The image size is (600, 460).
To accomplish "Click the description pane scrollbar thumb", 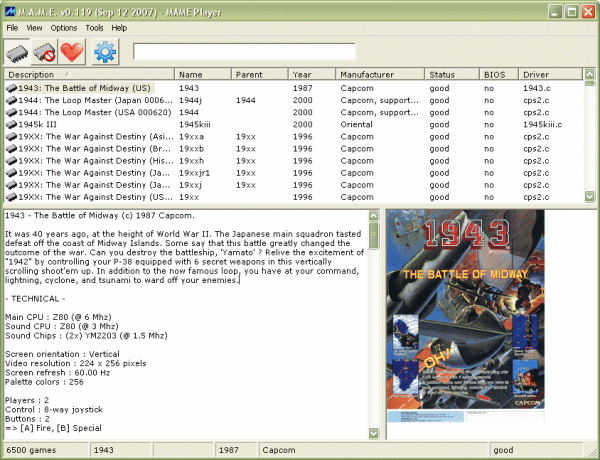I will tap(373, 236).
